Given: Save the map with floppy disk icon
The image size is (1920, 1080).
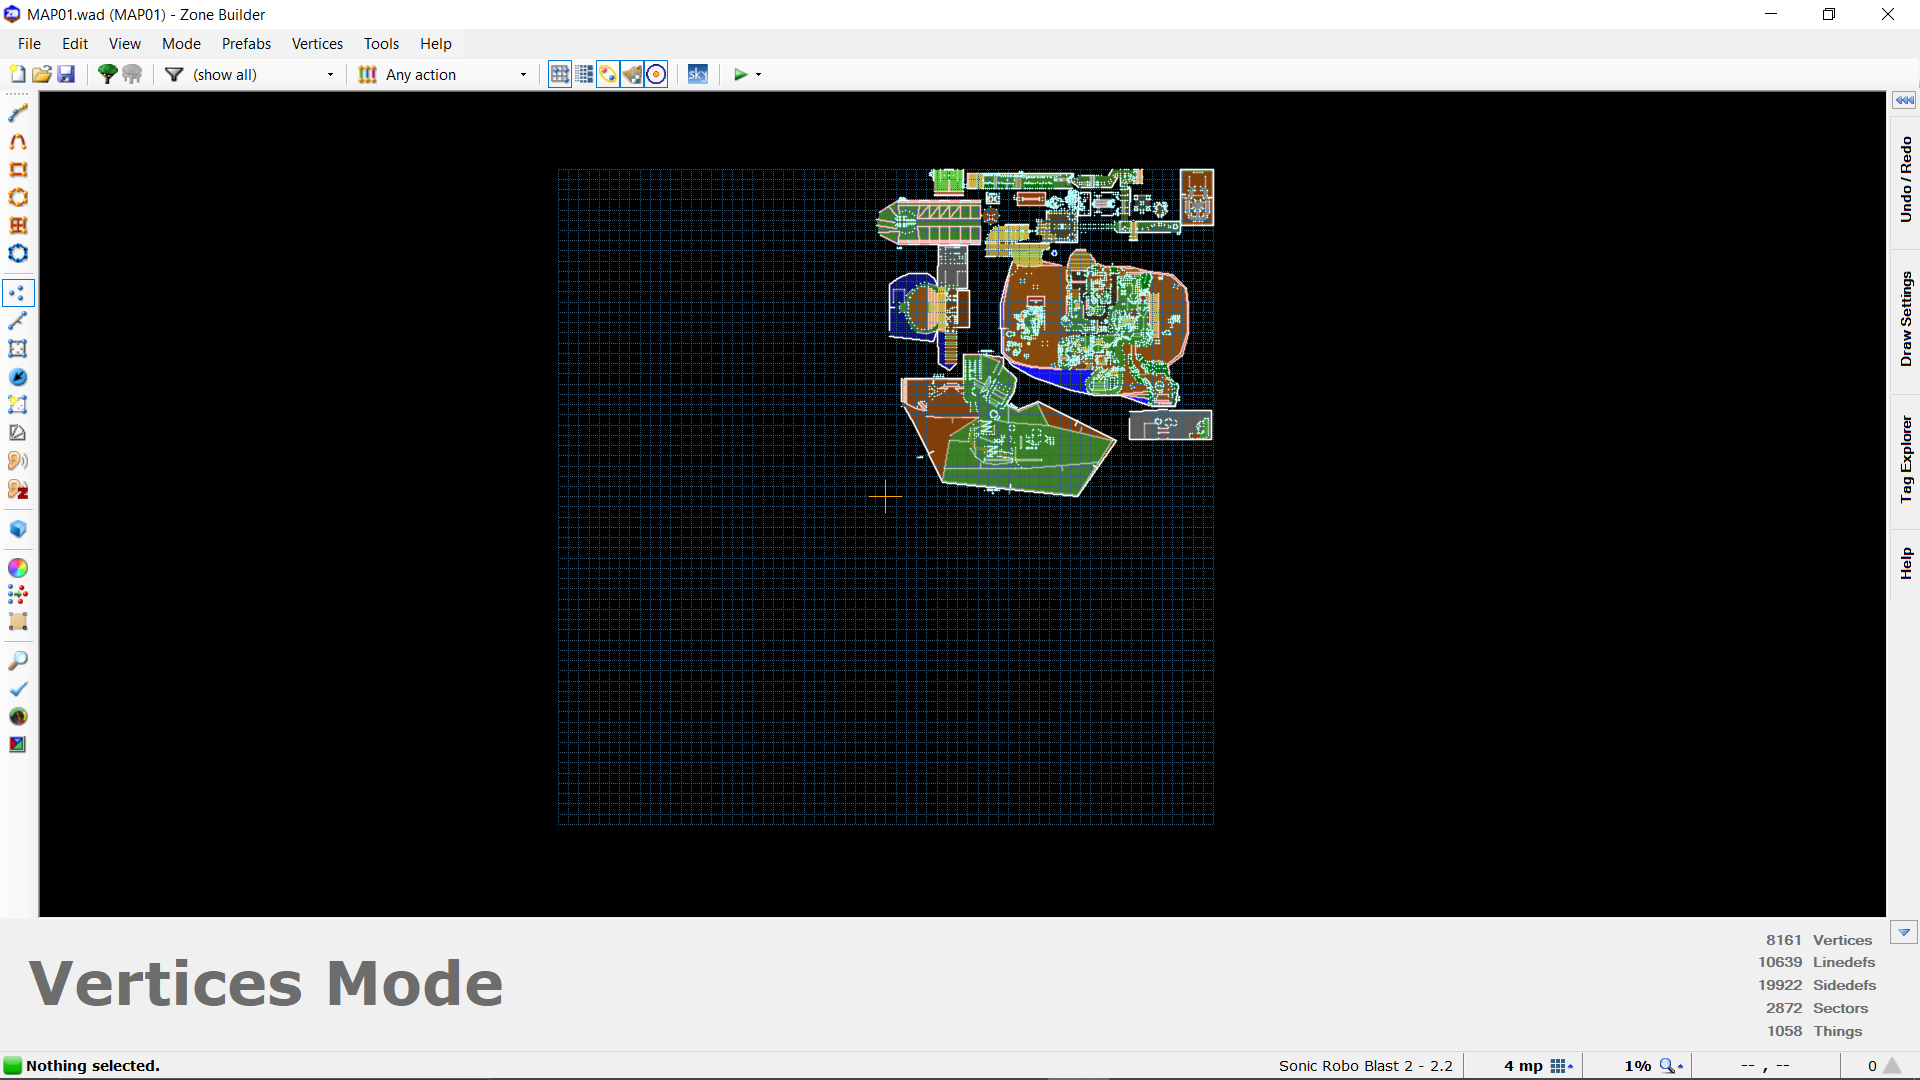Looking at the screenshot, I should pyautogui.click(x=66, y=74).
